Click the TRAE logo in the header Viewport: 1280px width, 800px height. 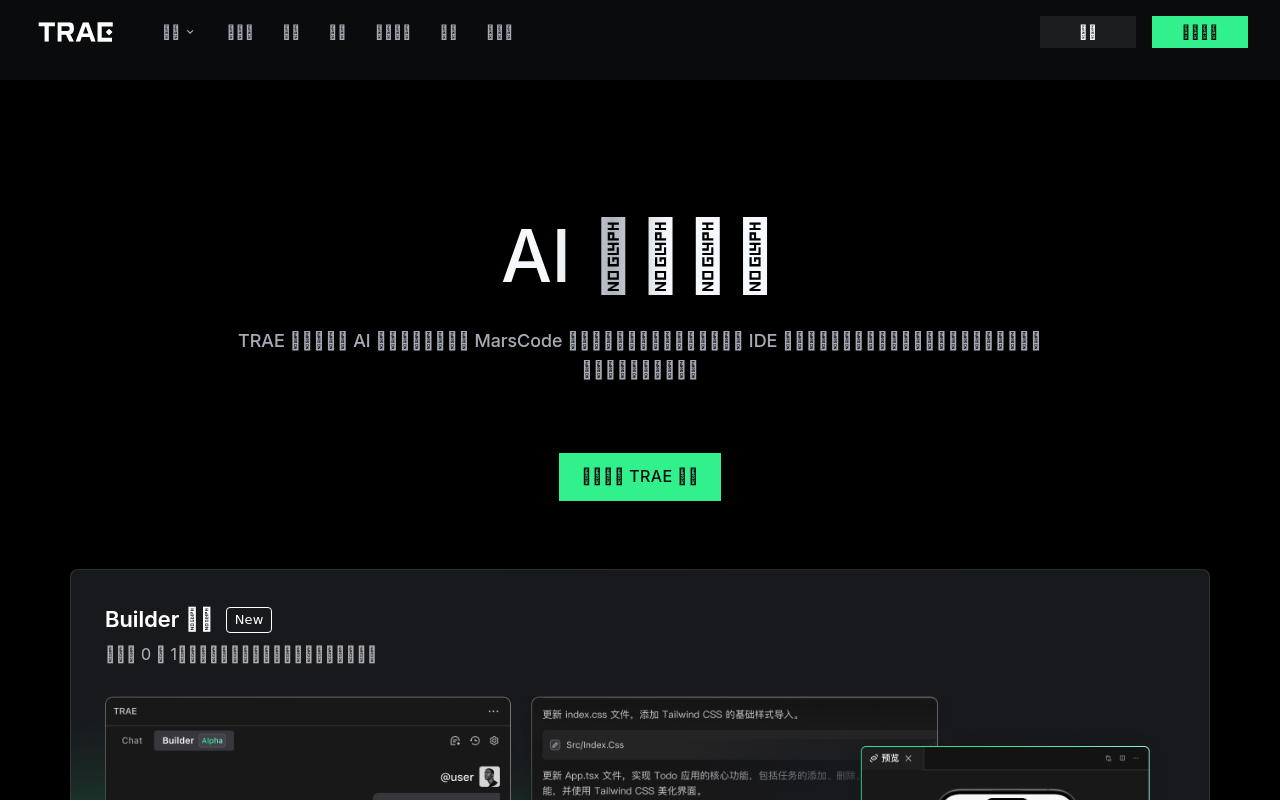click(76, 32)
